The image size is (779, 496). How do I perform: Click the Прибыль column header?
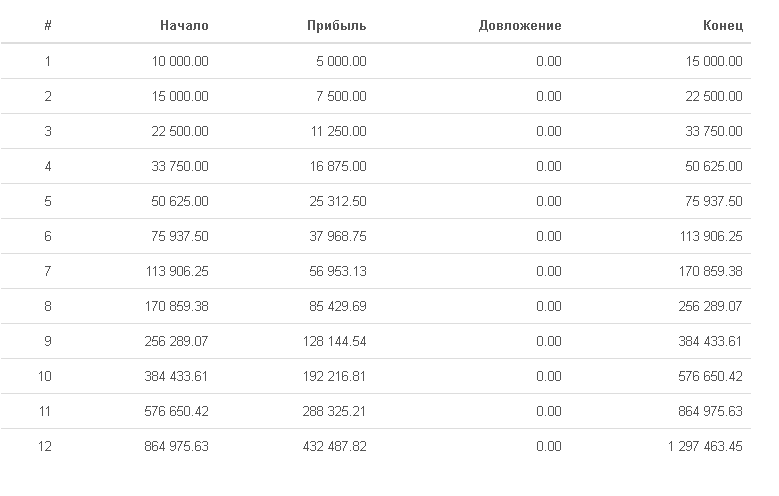(x=337, y=26)
